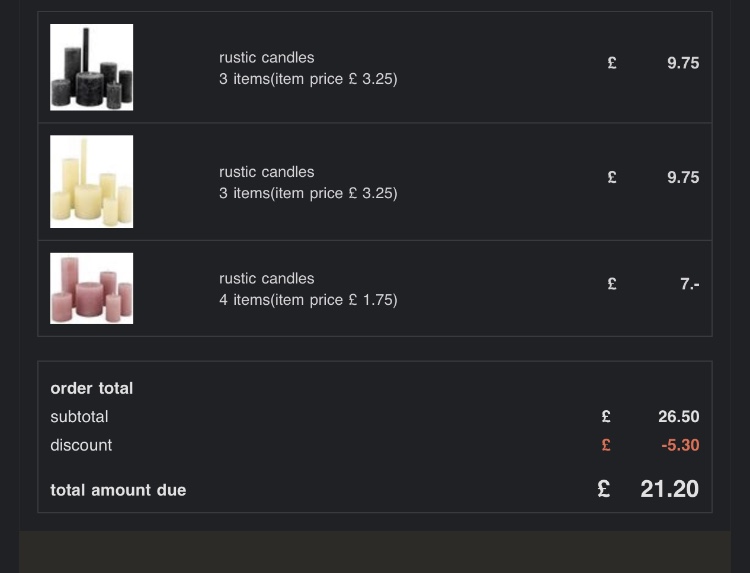Click the pink rustic candles thumbnail
The width and height of the screenshot is (750, 573).
(91, 288)
